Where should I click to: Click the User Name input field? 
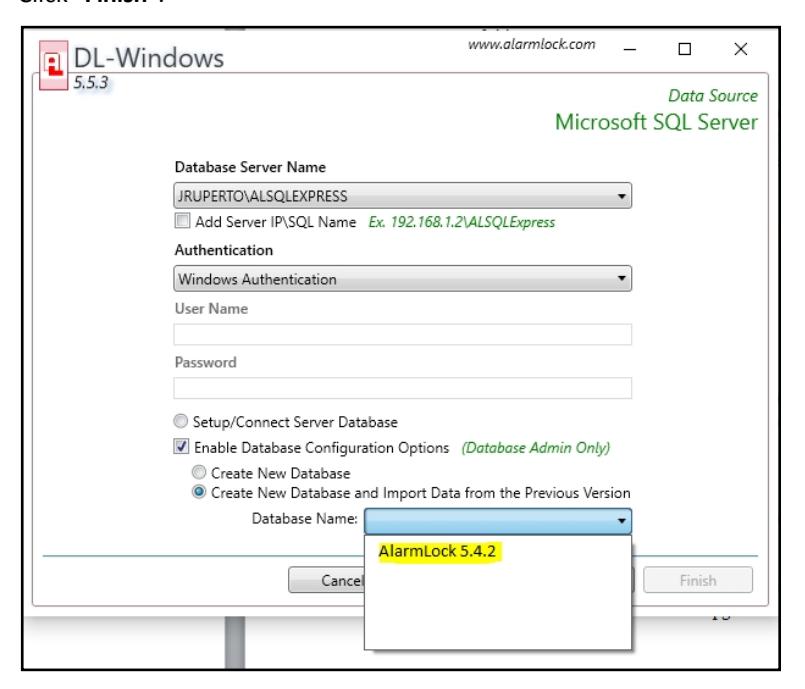(402, 334)
